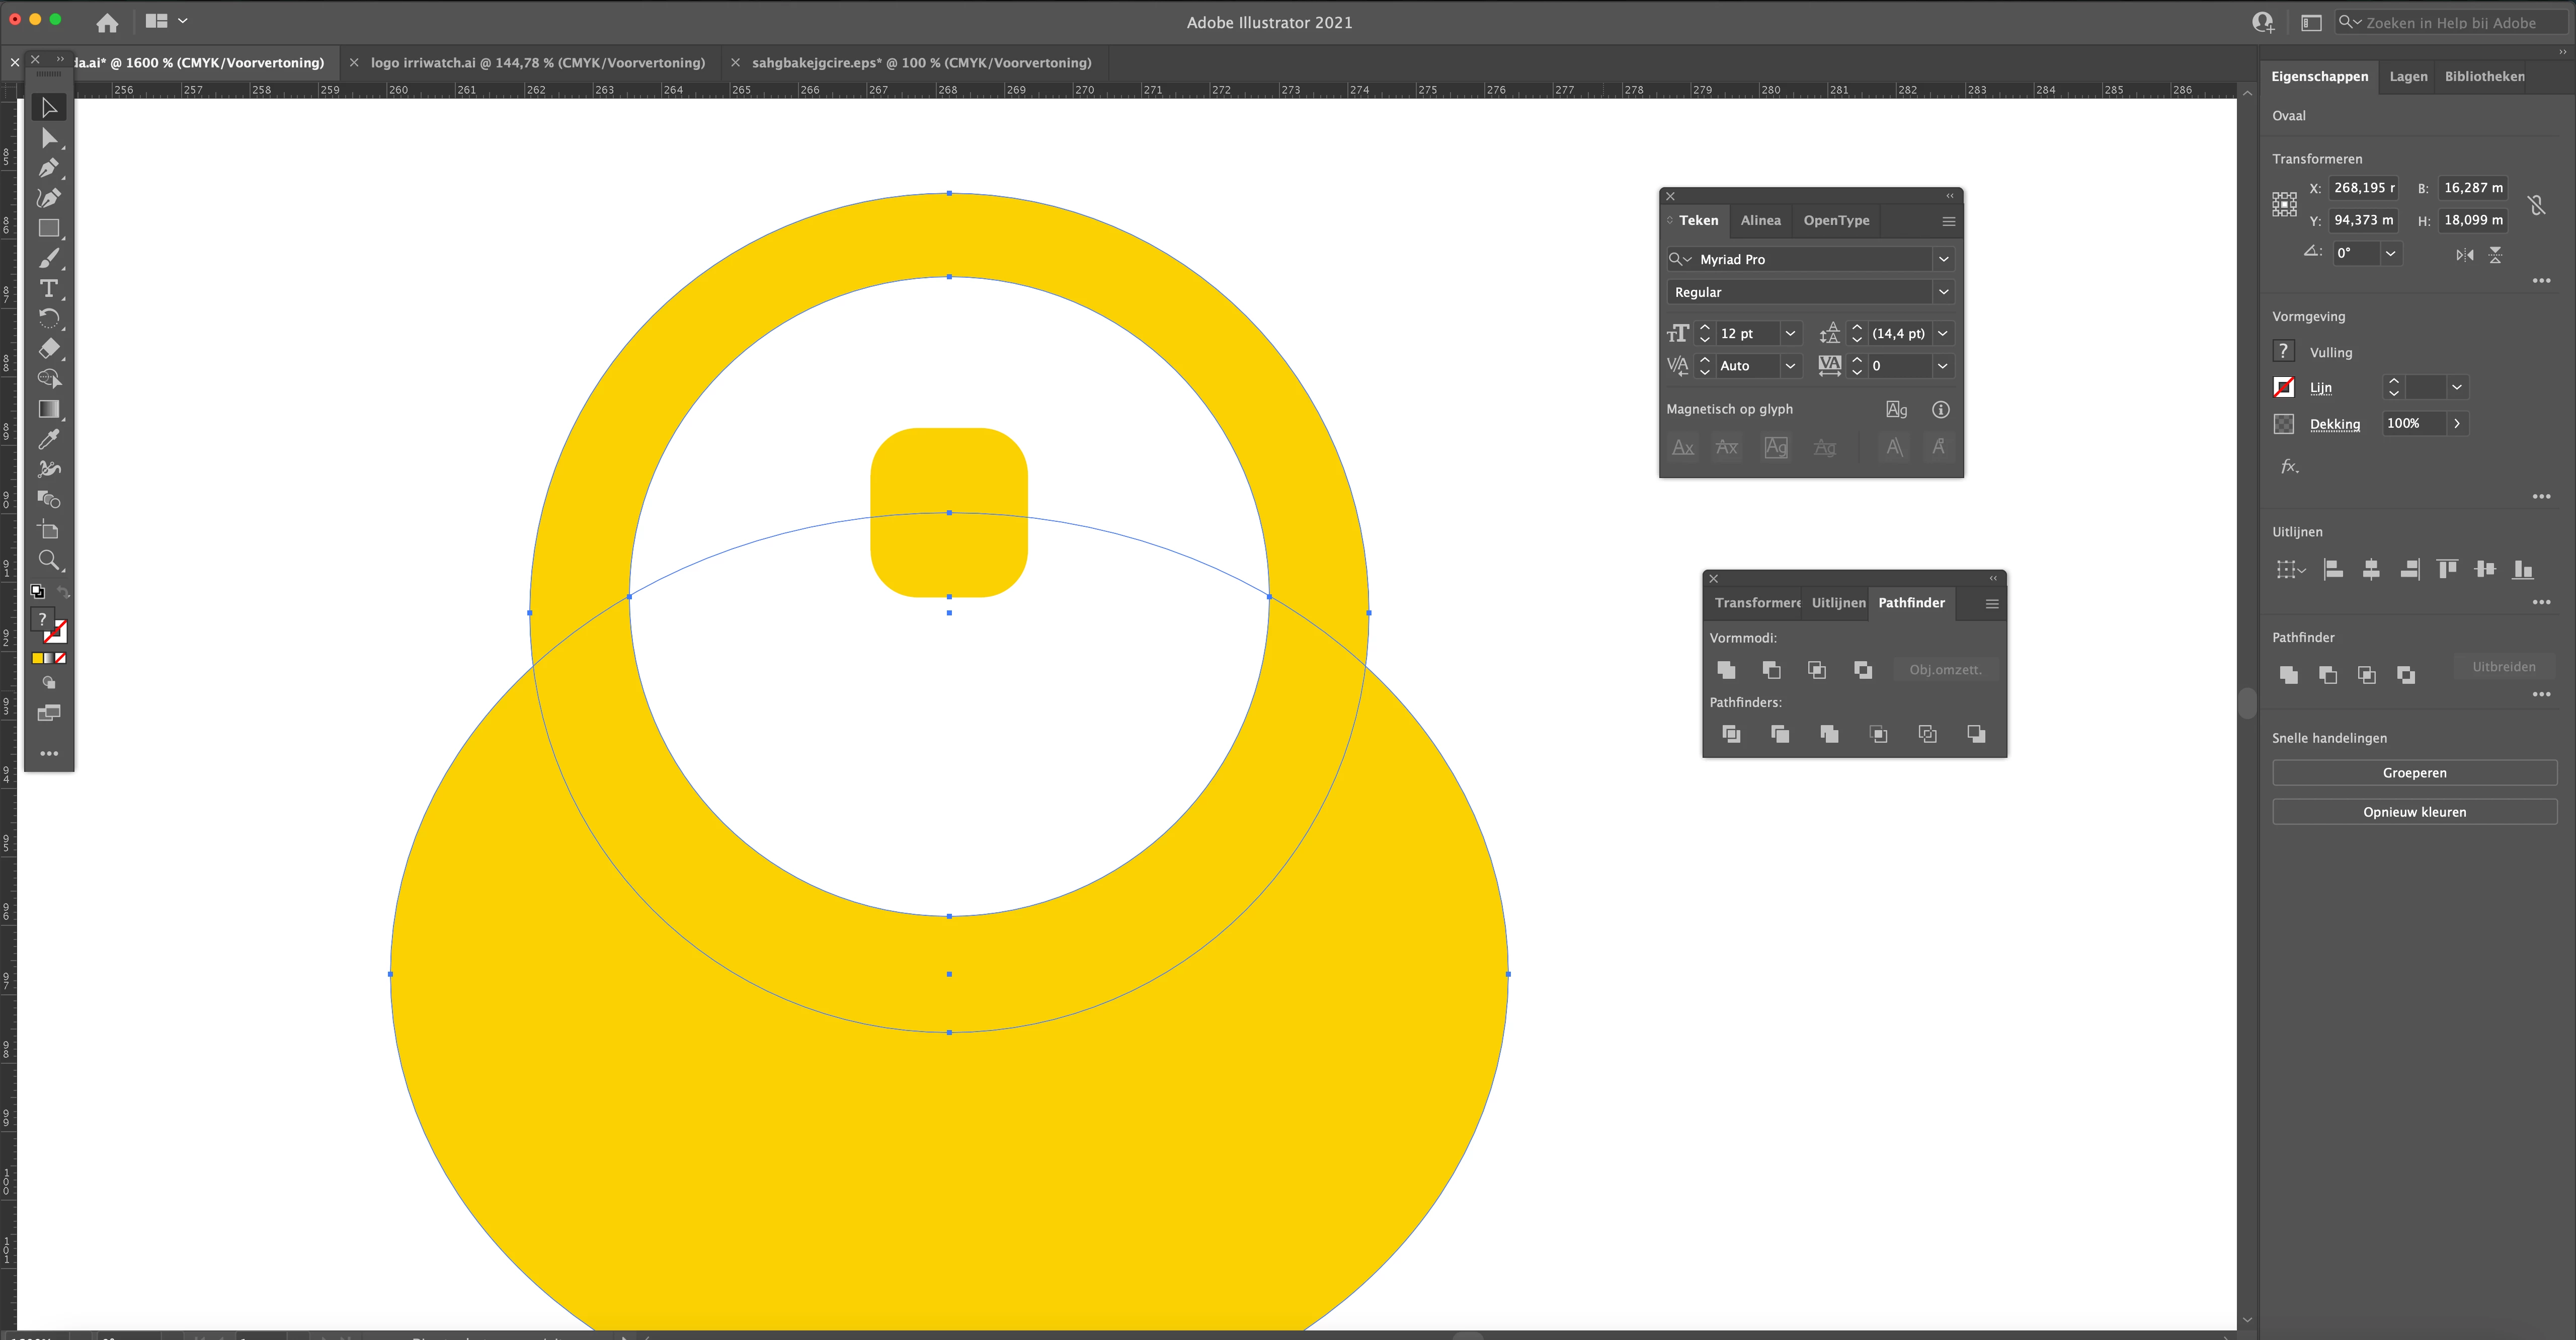Viewport: 2576px width, 1340px height.
Task: Pick the Eyedropper tool
Action: tap(48, 439)
